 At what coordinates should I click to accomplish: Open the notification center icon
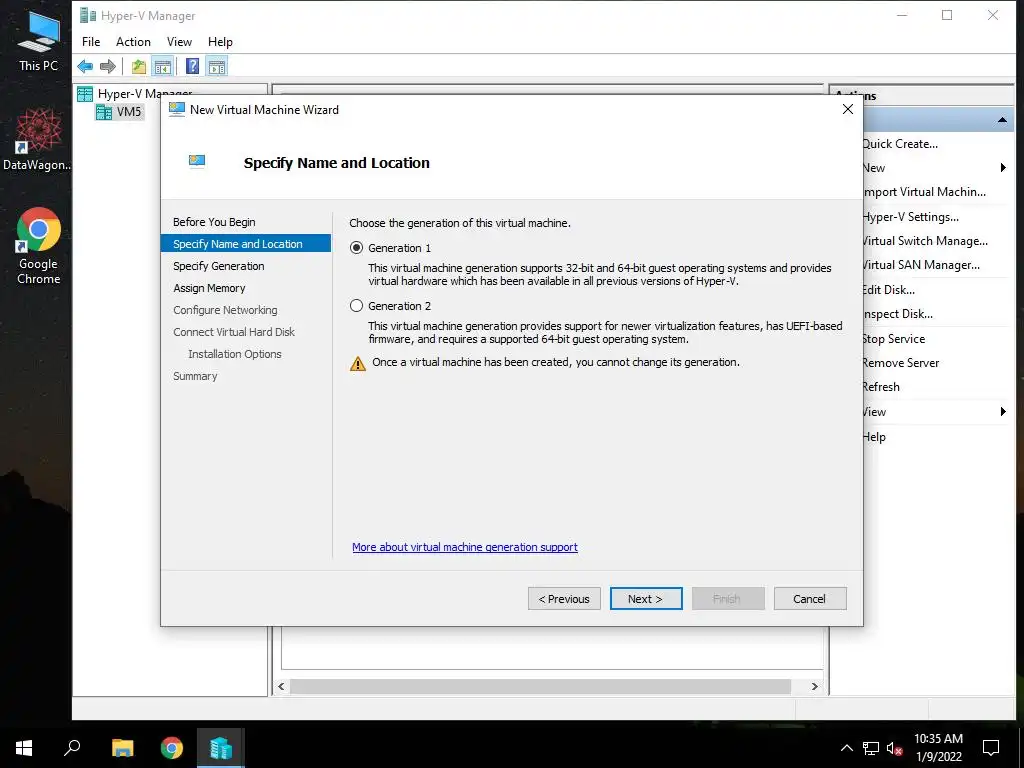pos(991,748)
